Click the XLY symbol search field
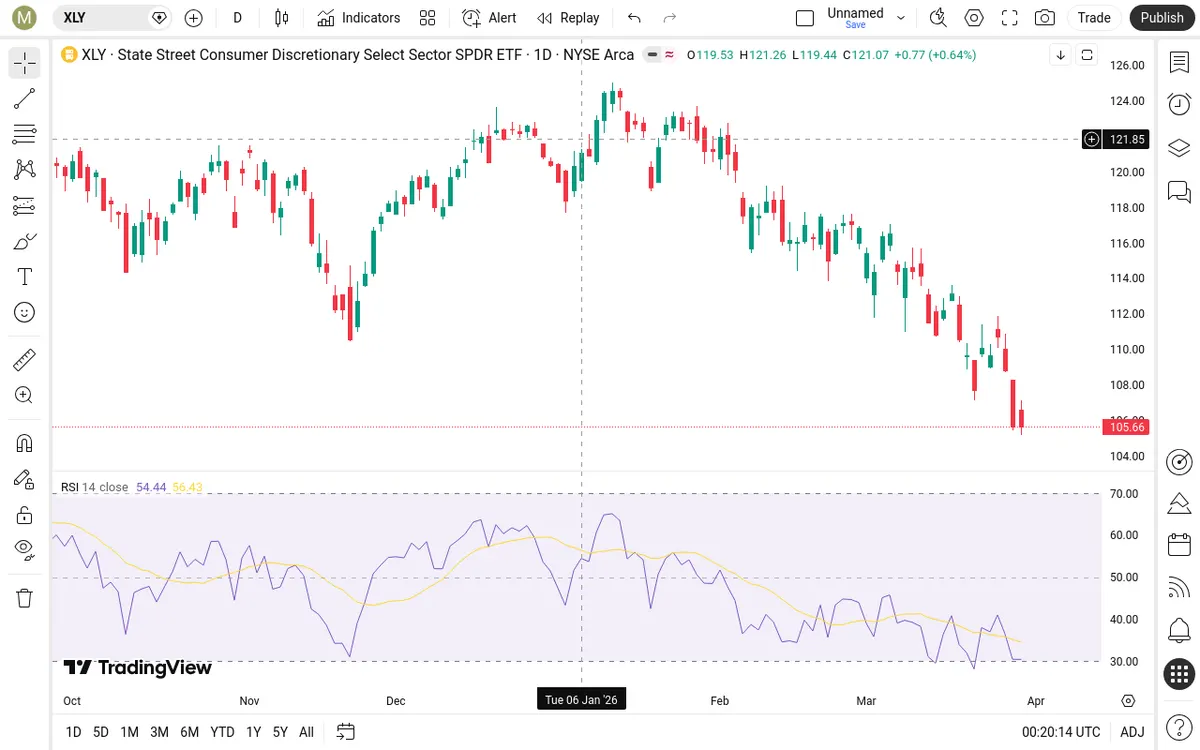Screen dimensions: 1200x750 [x=112, y=18]
